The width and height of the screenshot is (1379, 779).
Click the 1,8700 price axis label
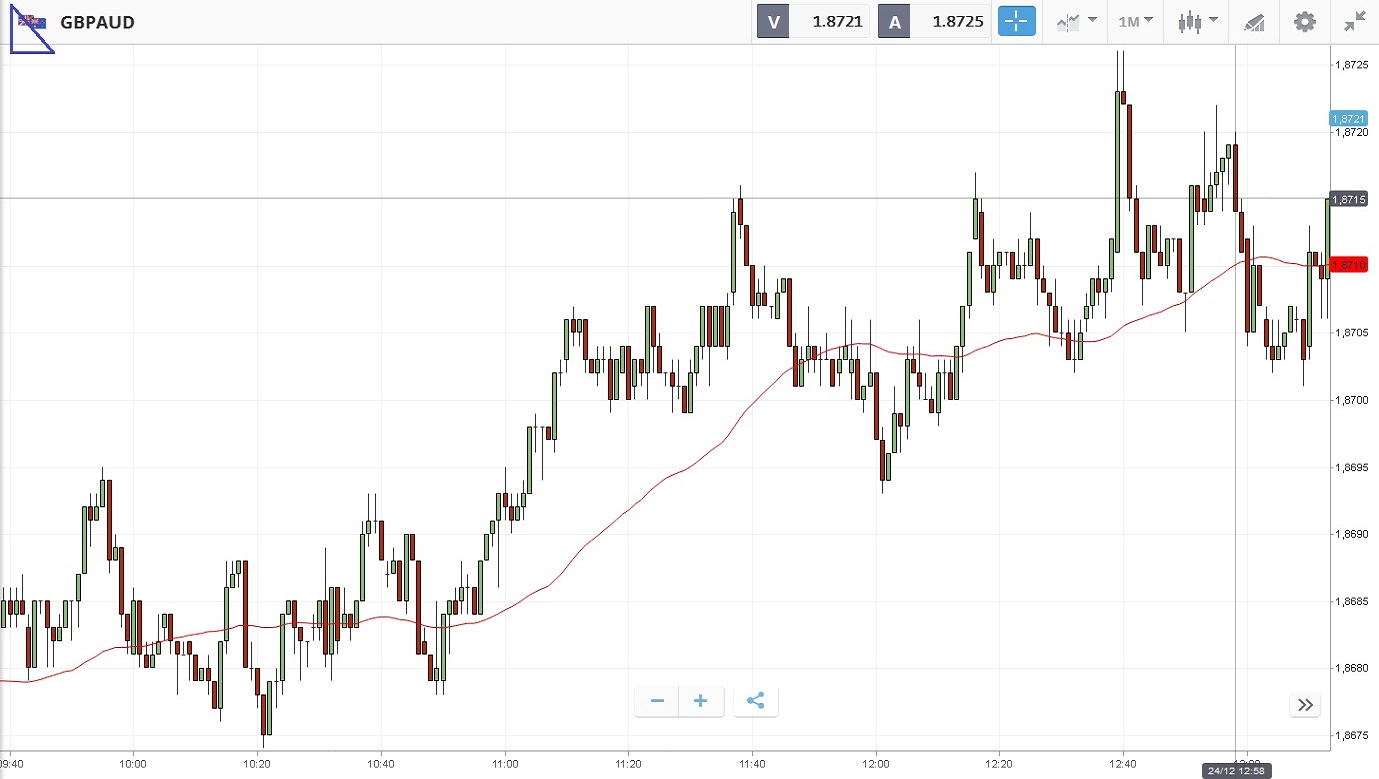(x=1351, y=400)
